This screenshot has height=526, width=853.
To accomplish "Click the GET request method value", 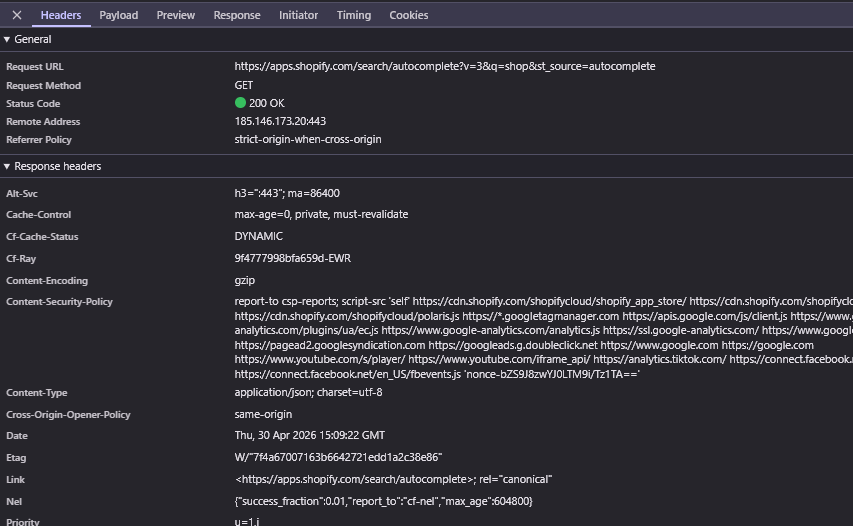I will 244,85.
